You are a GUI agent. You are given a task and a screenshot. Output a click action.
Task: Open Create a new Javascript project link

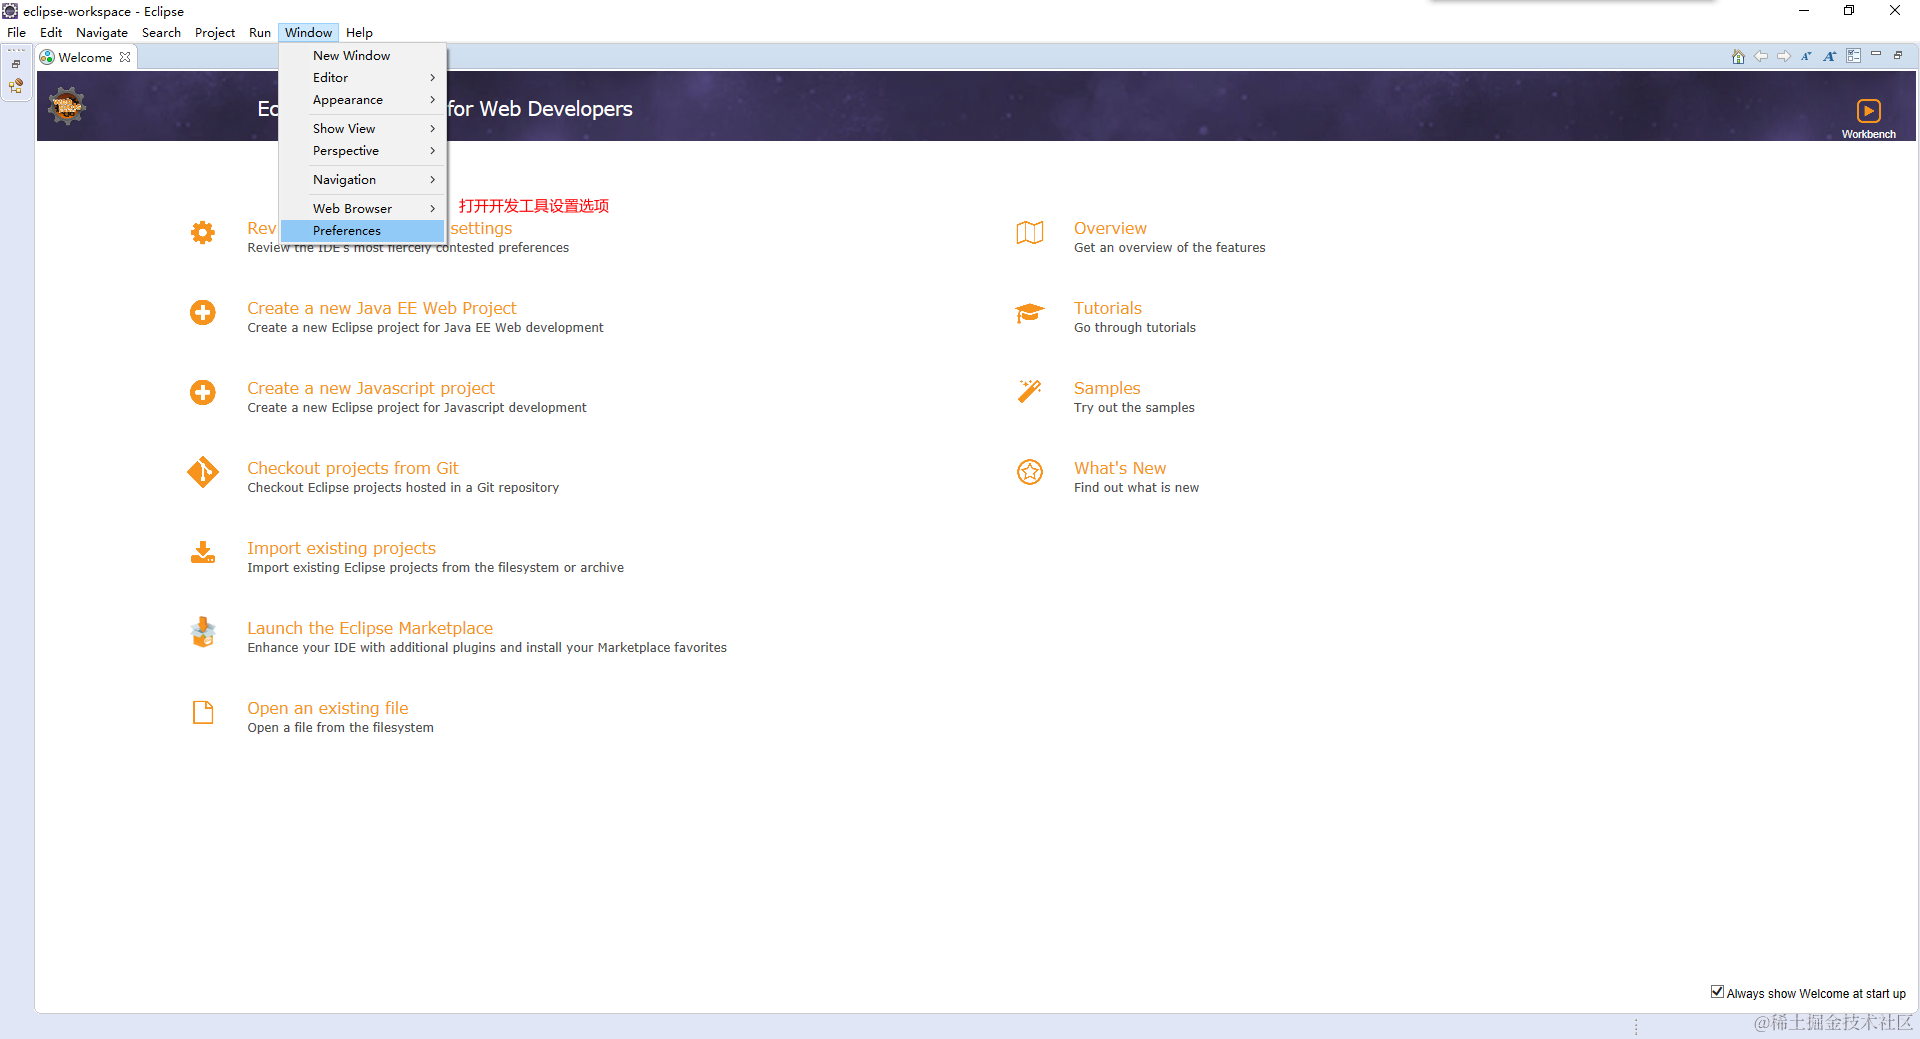pos(371,388)
